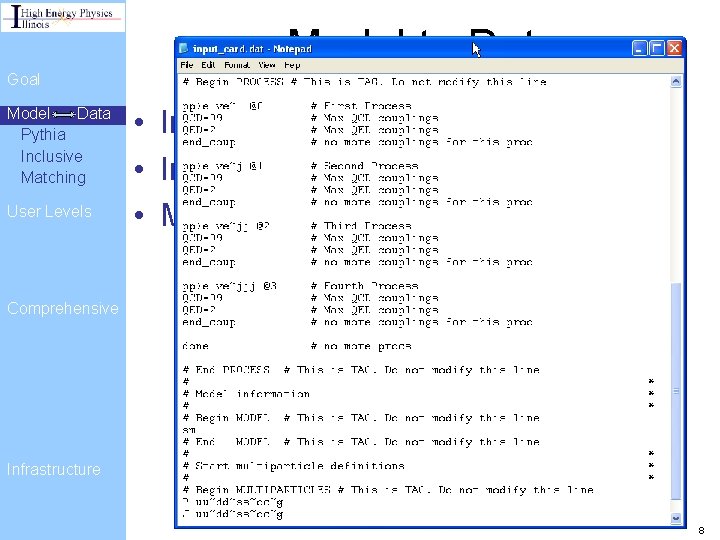Click the '# End MODEL' tag line
The width and height of the screenshot is (720, 540).
[361, 442]
